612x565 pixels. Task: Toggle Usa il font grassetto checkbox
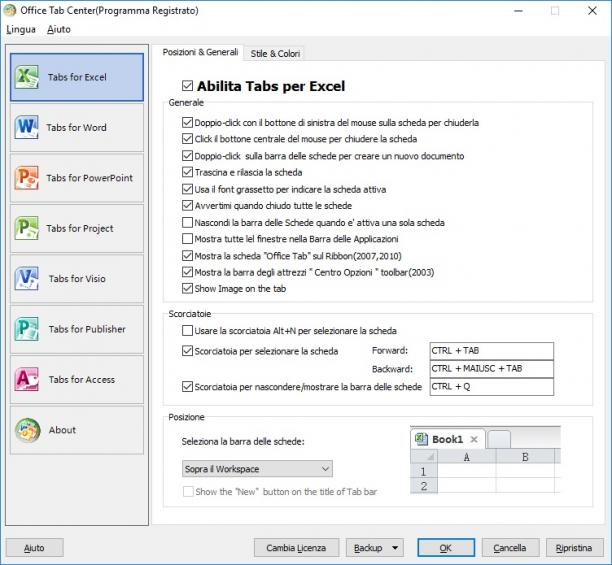pyautogui.click(x=187, y=189)
